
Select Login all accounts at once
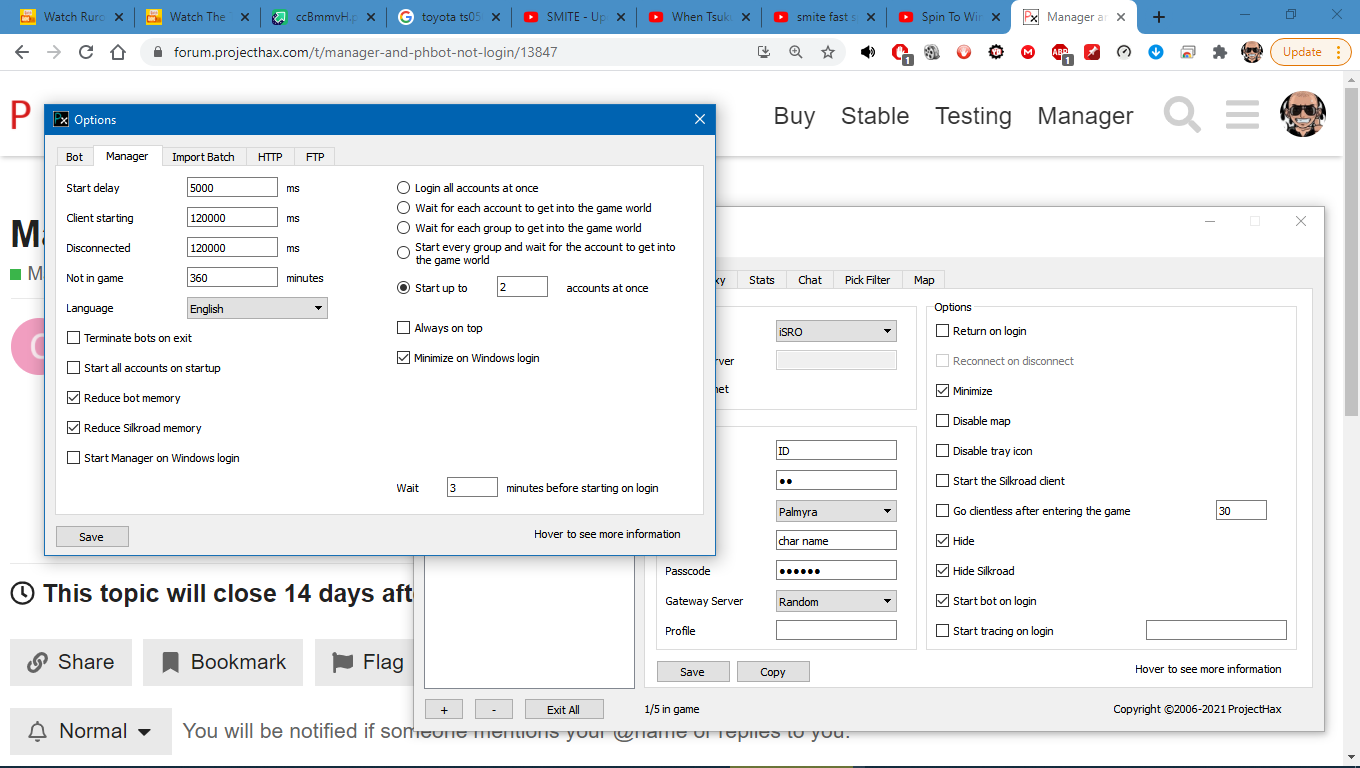point(404,188)
